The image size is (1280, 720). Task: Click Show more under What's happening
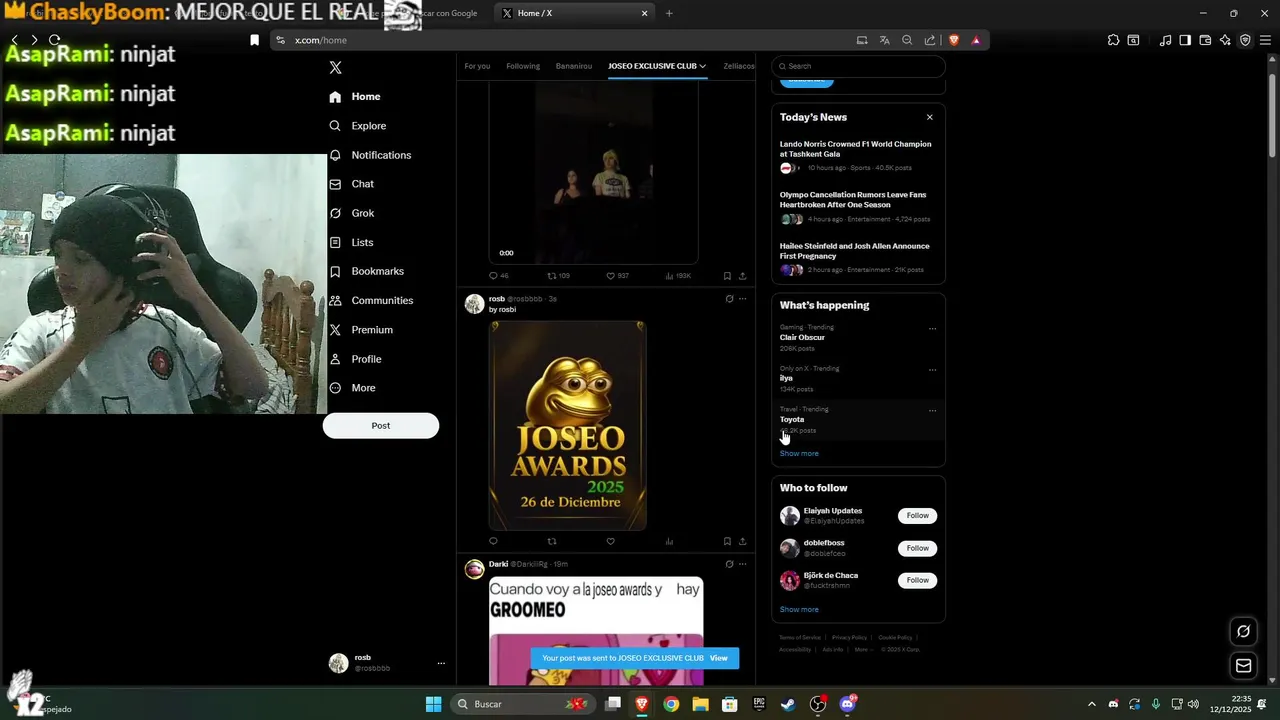click(799, 454)
